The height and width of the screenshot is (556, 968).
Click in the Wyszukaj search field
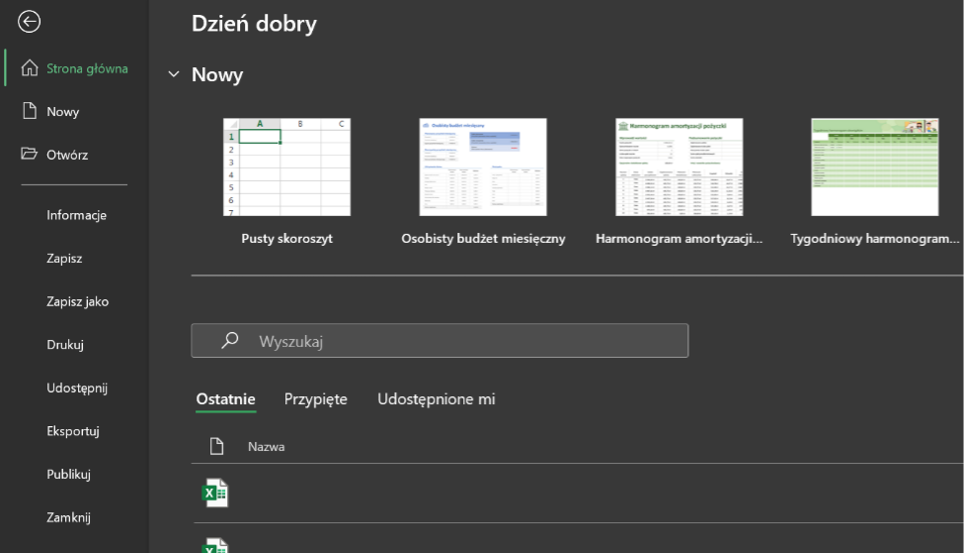[460, 341]
